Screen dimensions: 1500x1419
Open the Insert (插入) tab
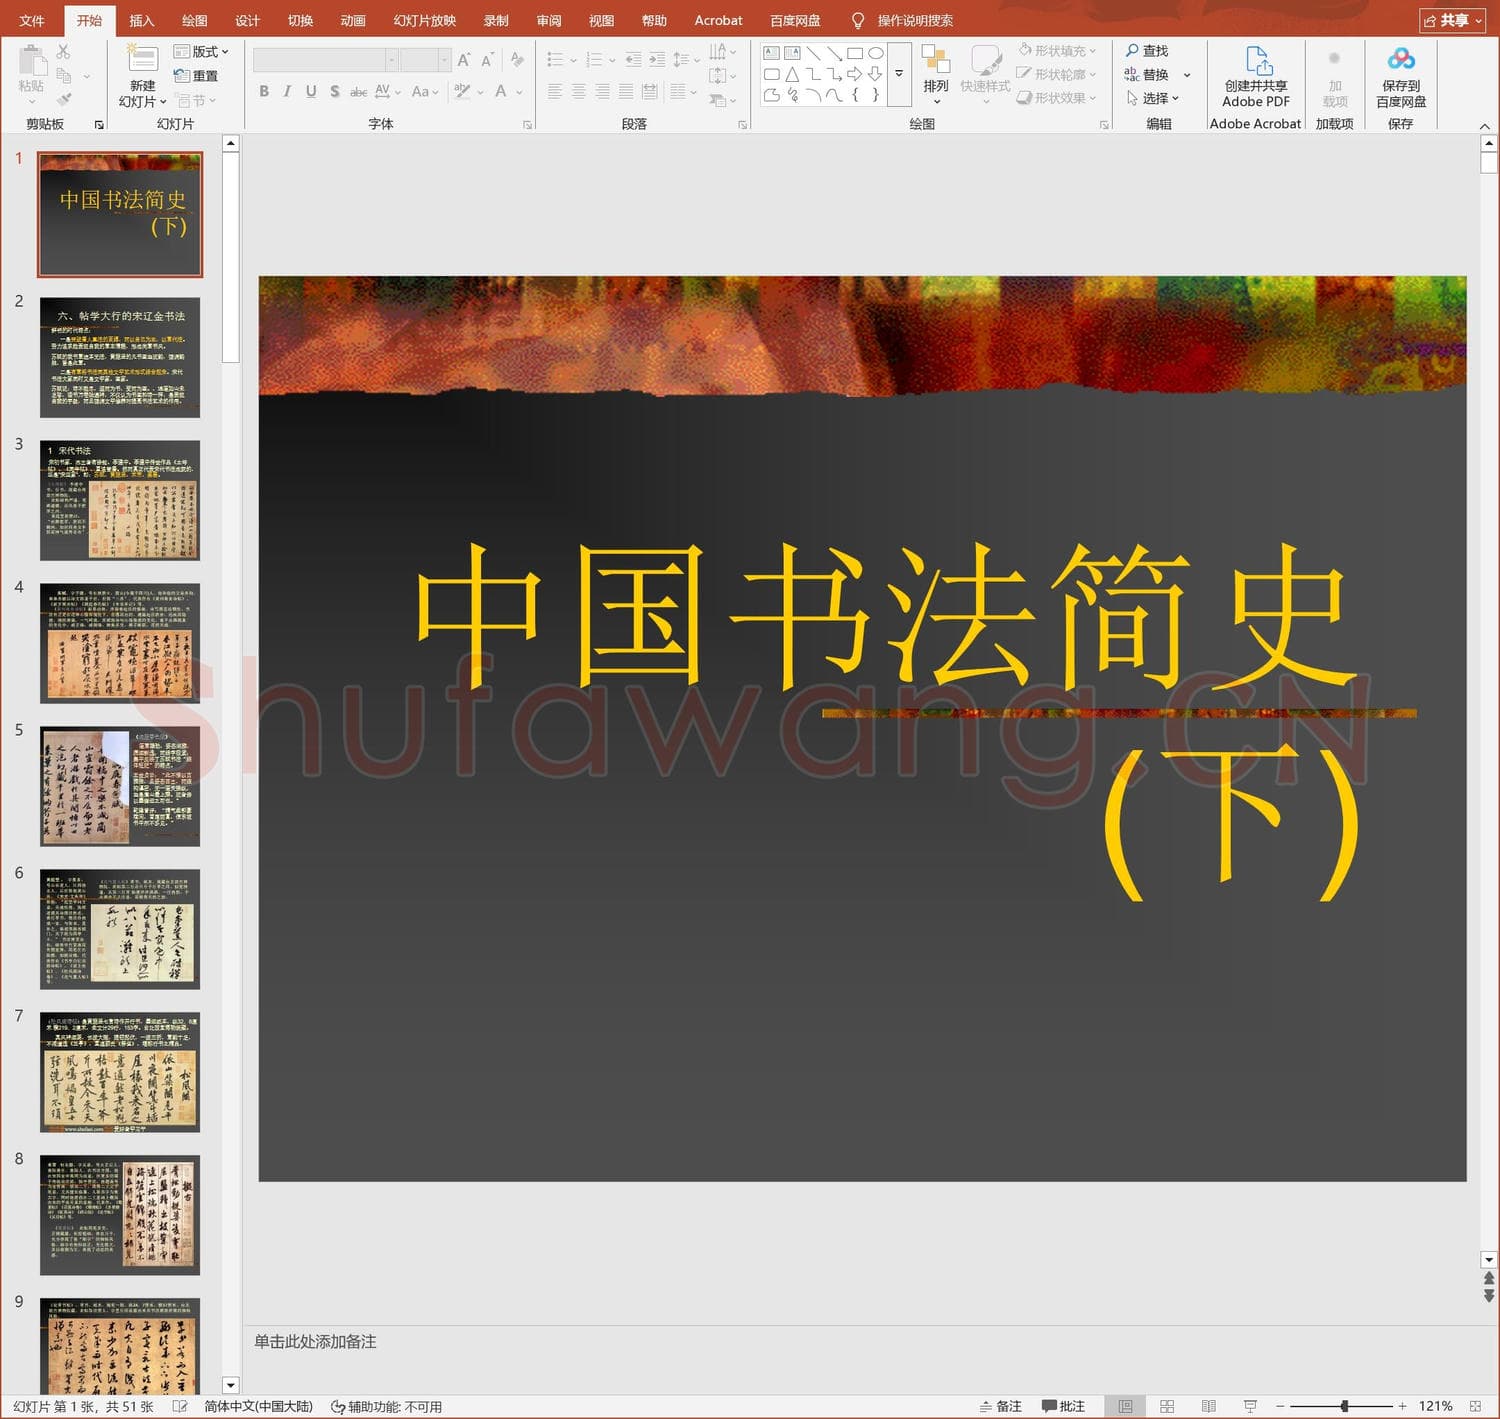point(142,20)
